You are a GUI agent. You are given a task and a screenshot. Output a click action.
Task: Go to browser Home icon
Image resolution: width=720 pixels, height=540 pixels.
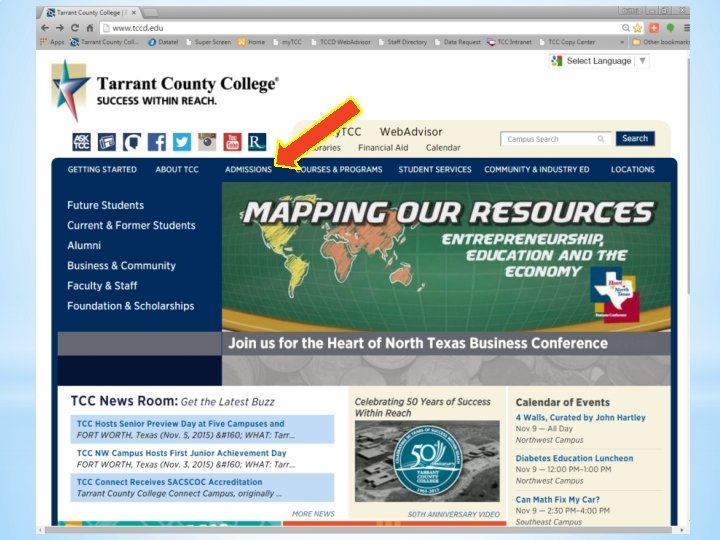[x=90, y=28]
